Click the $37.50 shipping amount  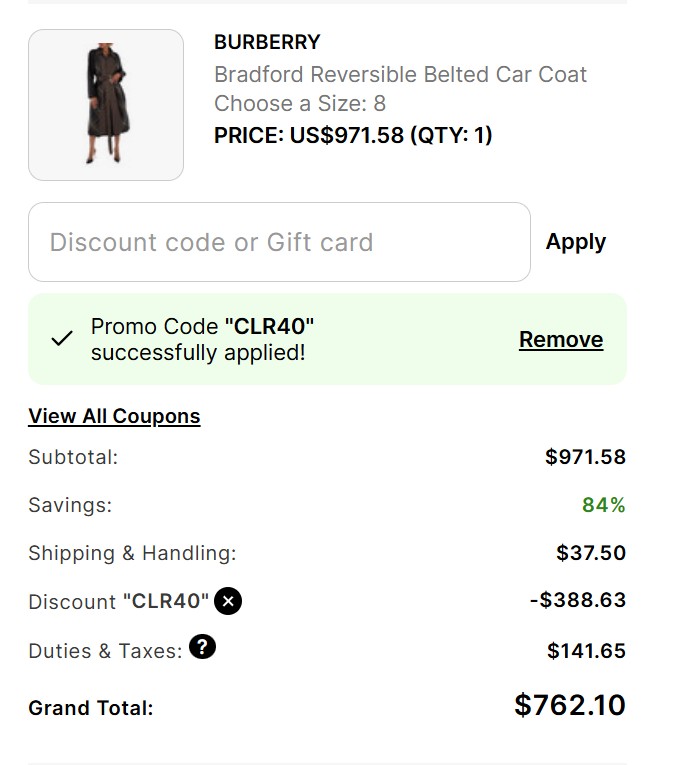591,553
